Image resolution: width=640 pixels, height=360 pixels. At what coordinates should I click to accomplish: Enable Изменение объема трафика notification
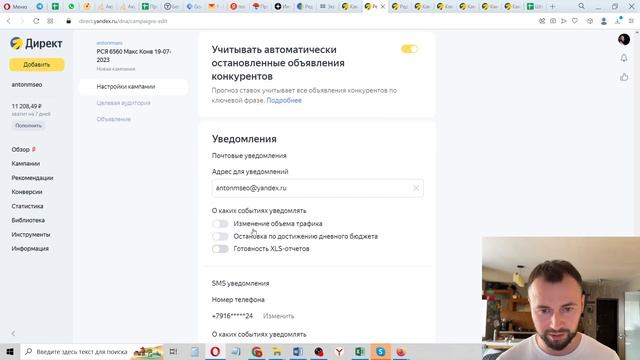(220, 224)
